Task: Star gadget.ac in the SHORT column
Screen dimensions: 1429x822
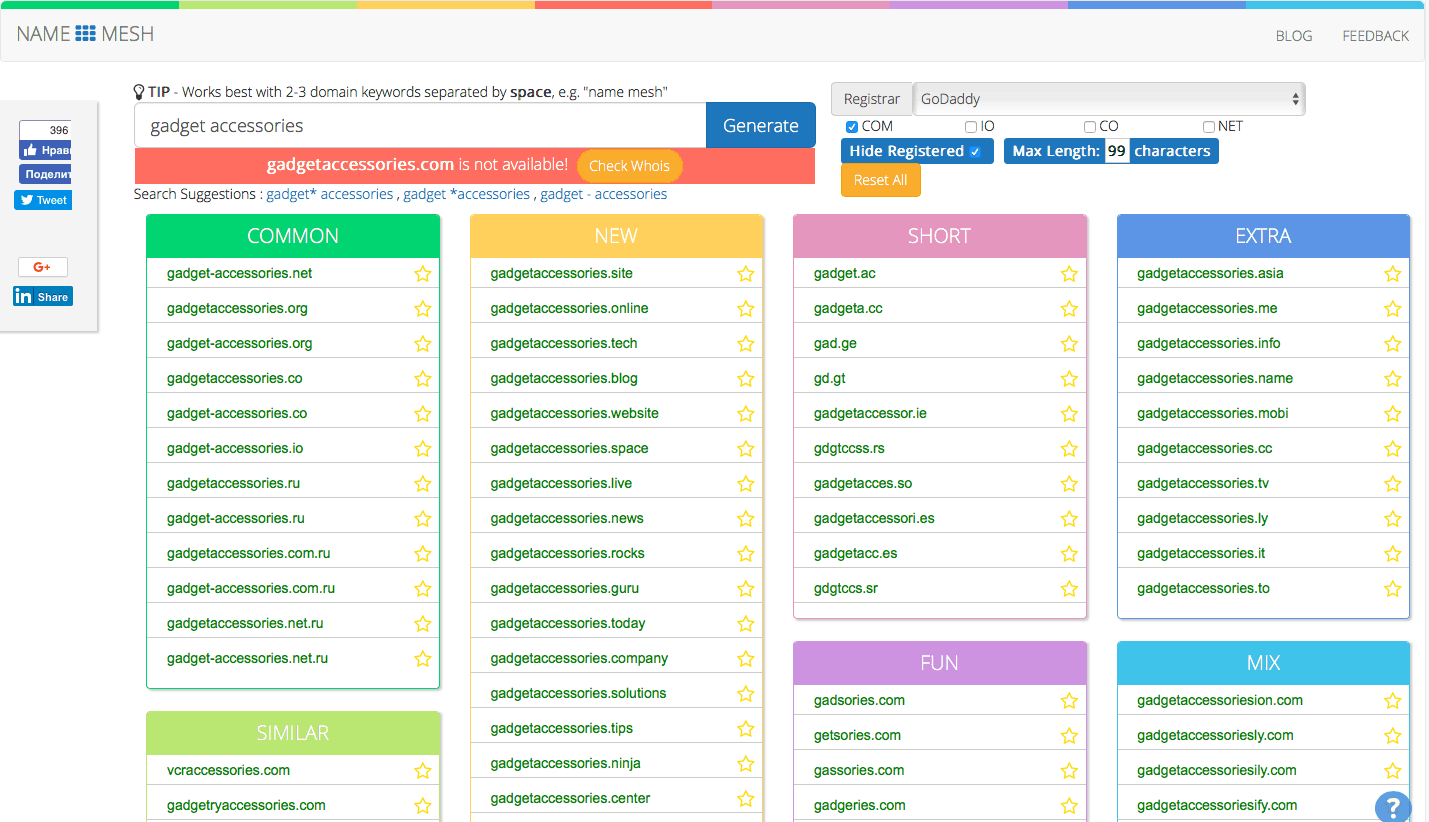Action: pos(1069,272)
